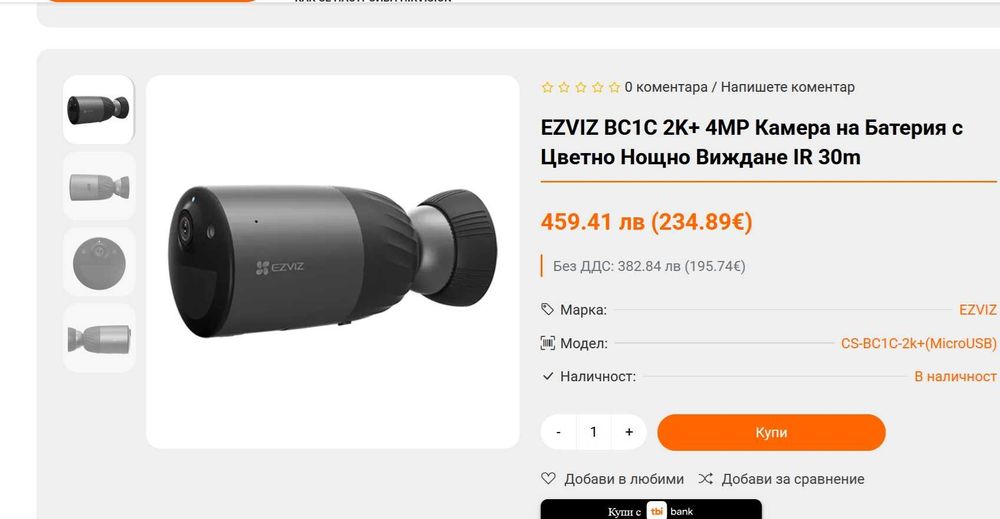Image resolution: width=1000 pixels, height=519 pixels.
Task: Open the Напишете коментар link
Action: 788,87
